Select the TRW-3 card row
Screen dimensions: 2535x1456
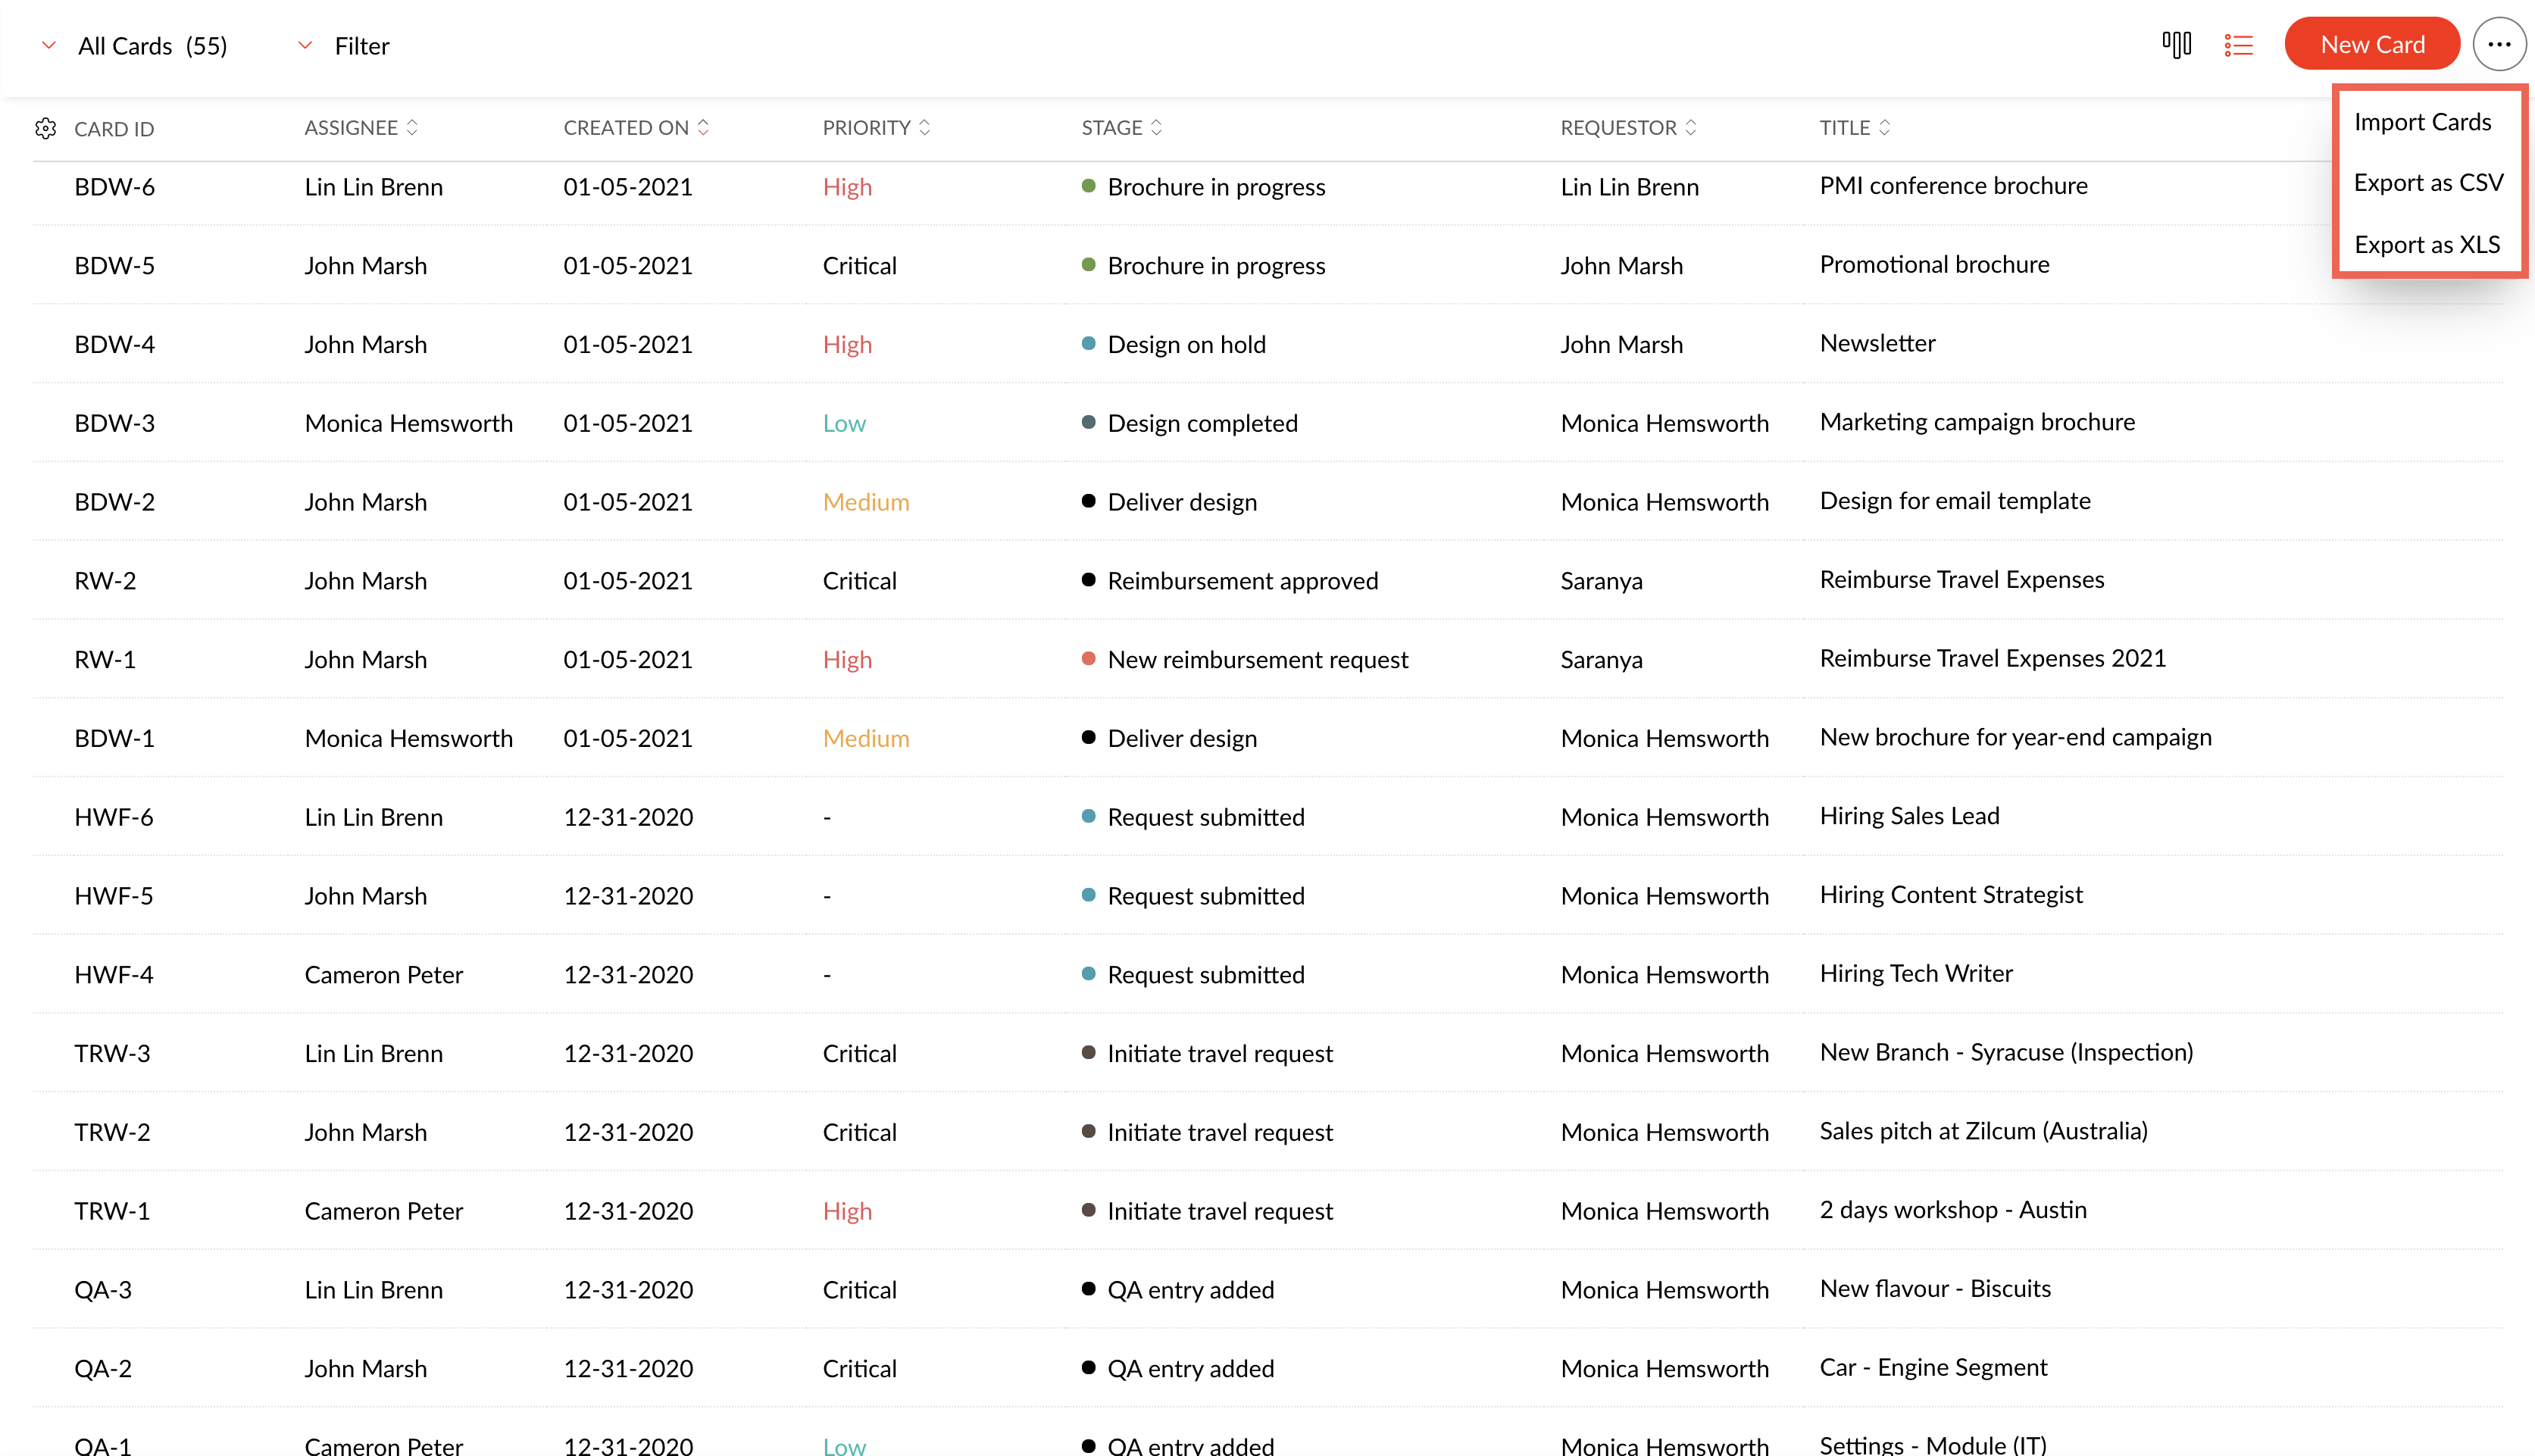tap(112, 1053)
